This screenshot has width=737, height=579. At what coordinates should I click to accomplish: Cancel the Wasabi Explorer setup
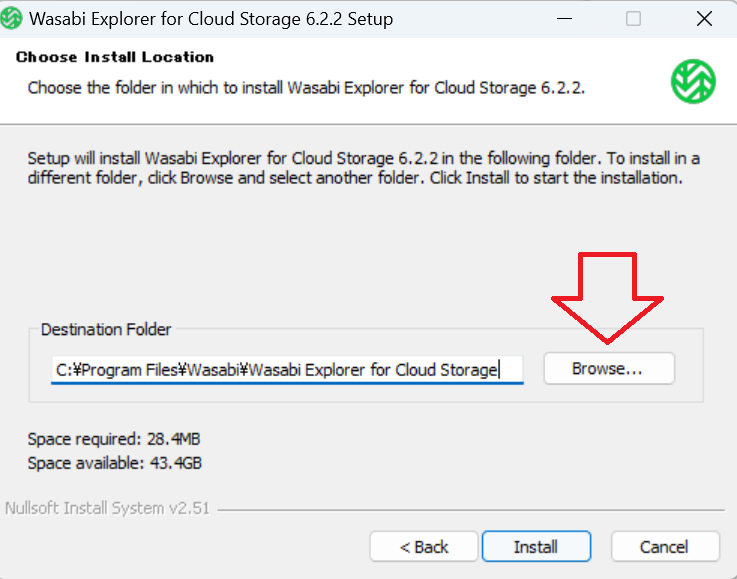[665, 547]
